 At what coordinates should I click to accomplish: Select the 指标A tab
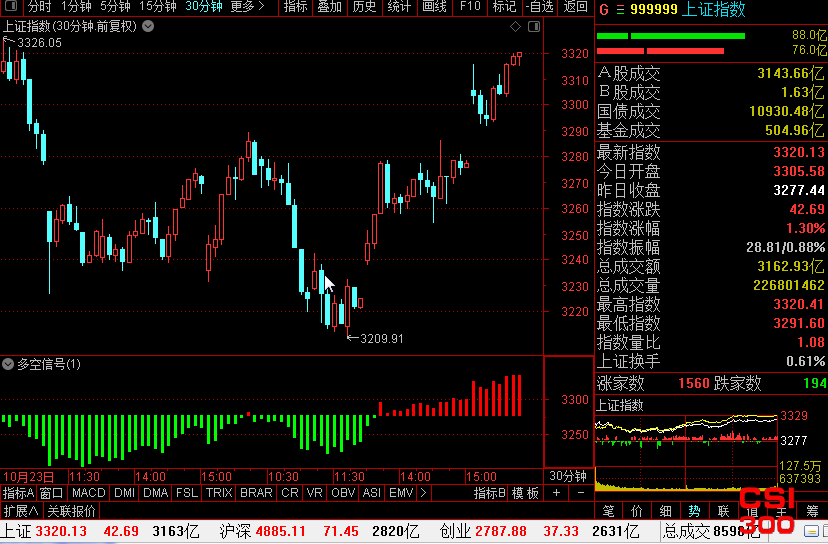click(18, 493)
